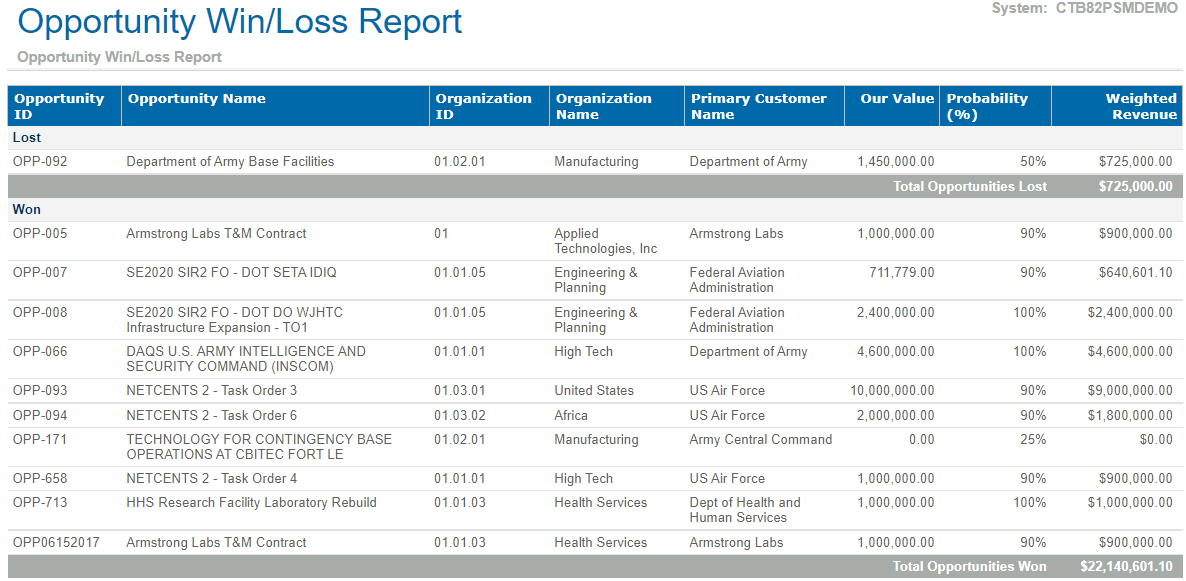Image resolution: width=1186 pixels, height=581 pixels.
Task: Click opportunity ID OPP06152017
Action: 56,543
